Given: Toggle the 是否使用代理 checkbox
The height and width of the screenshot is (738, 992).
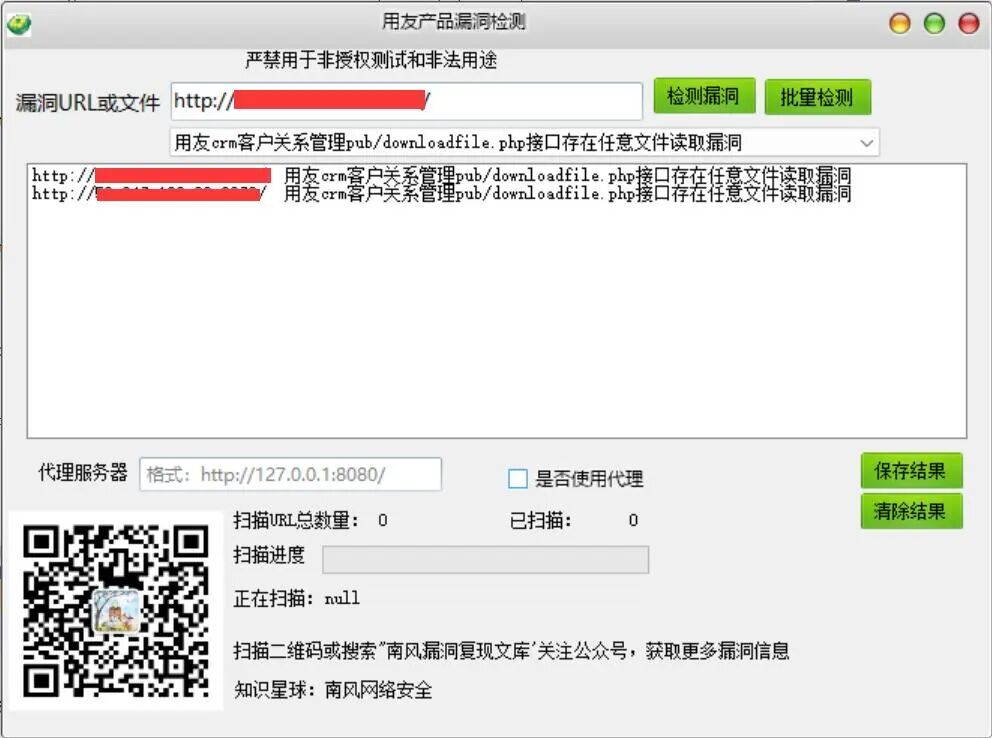Looking at the screenshot, I should point(518,479).
